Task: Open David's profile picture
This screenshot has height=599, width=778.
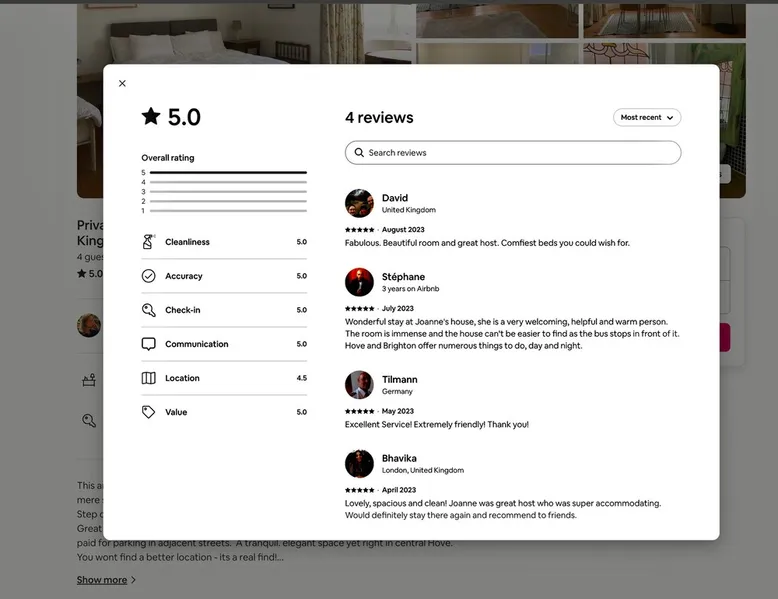Action: pos(359,203)
